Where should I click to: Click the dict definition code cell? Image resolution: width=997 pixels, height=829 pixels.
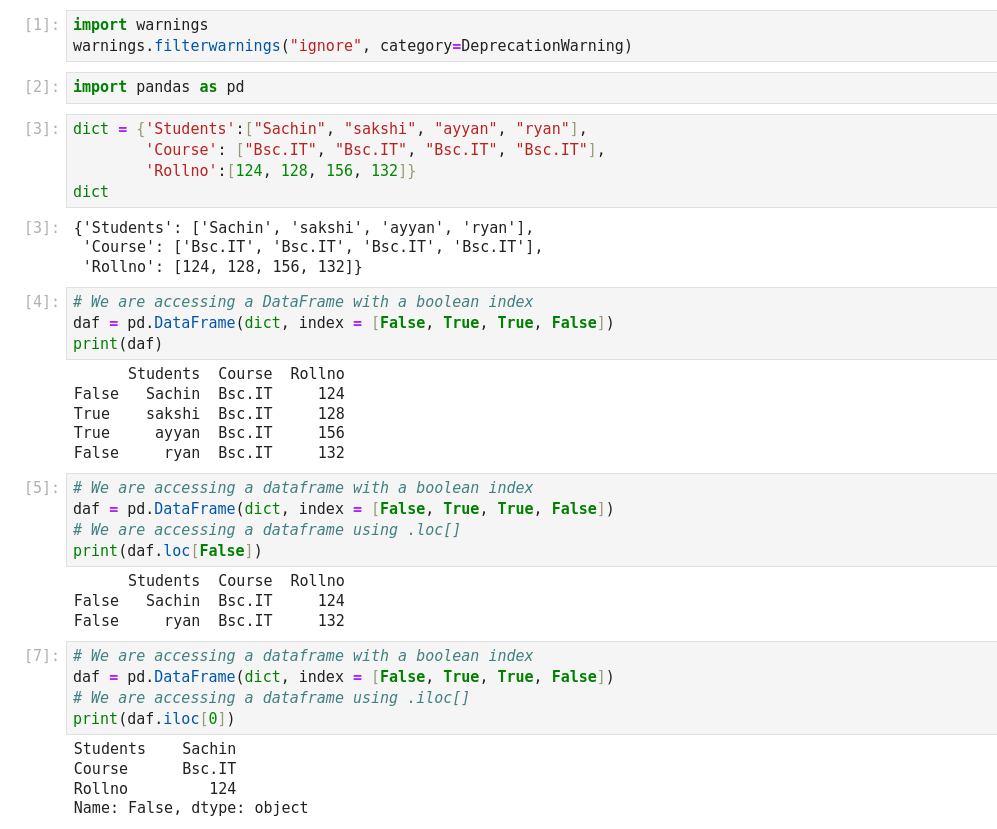click(x=530, y=161)
